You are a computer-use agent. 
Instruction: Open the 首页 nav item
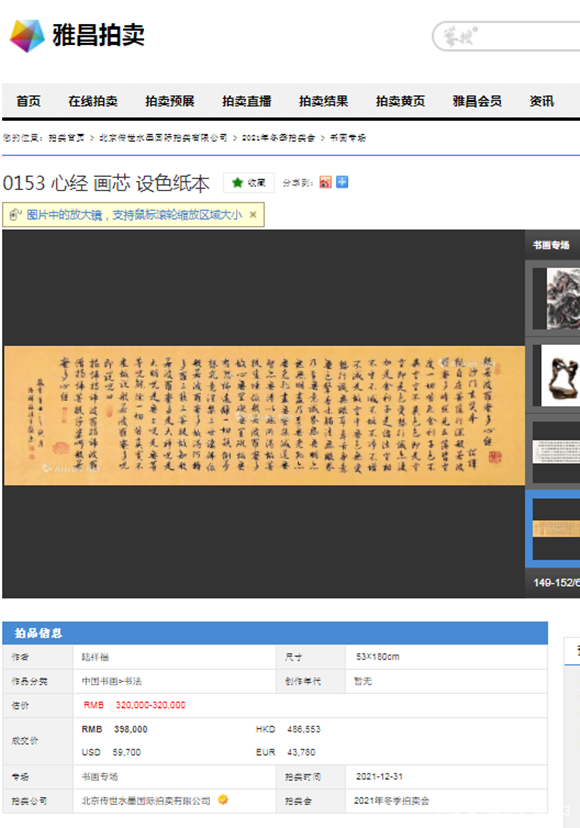29,101
